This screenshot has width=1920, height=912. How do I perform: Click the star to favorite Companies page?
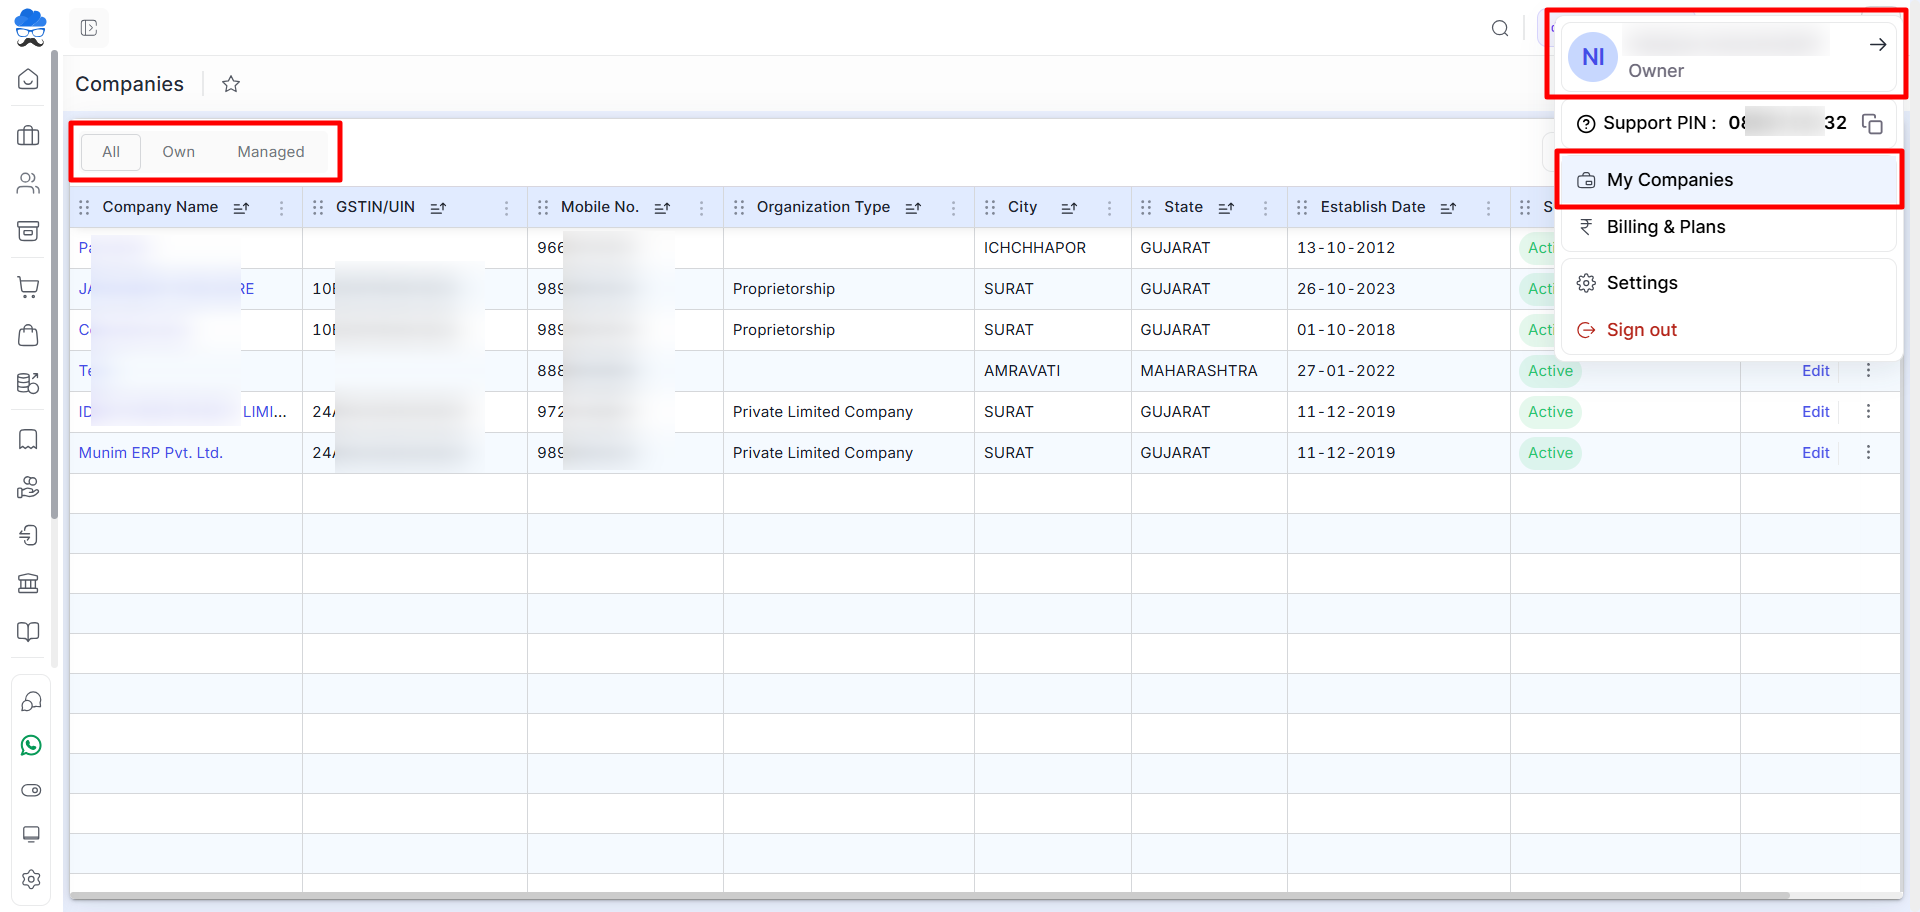[231, 84]
